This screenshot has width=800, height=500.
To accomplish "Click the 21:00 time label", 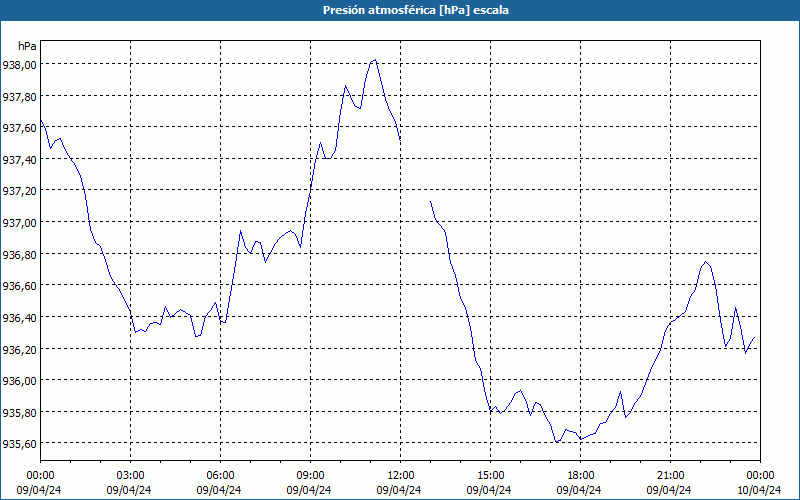I will click(670, 476).
